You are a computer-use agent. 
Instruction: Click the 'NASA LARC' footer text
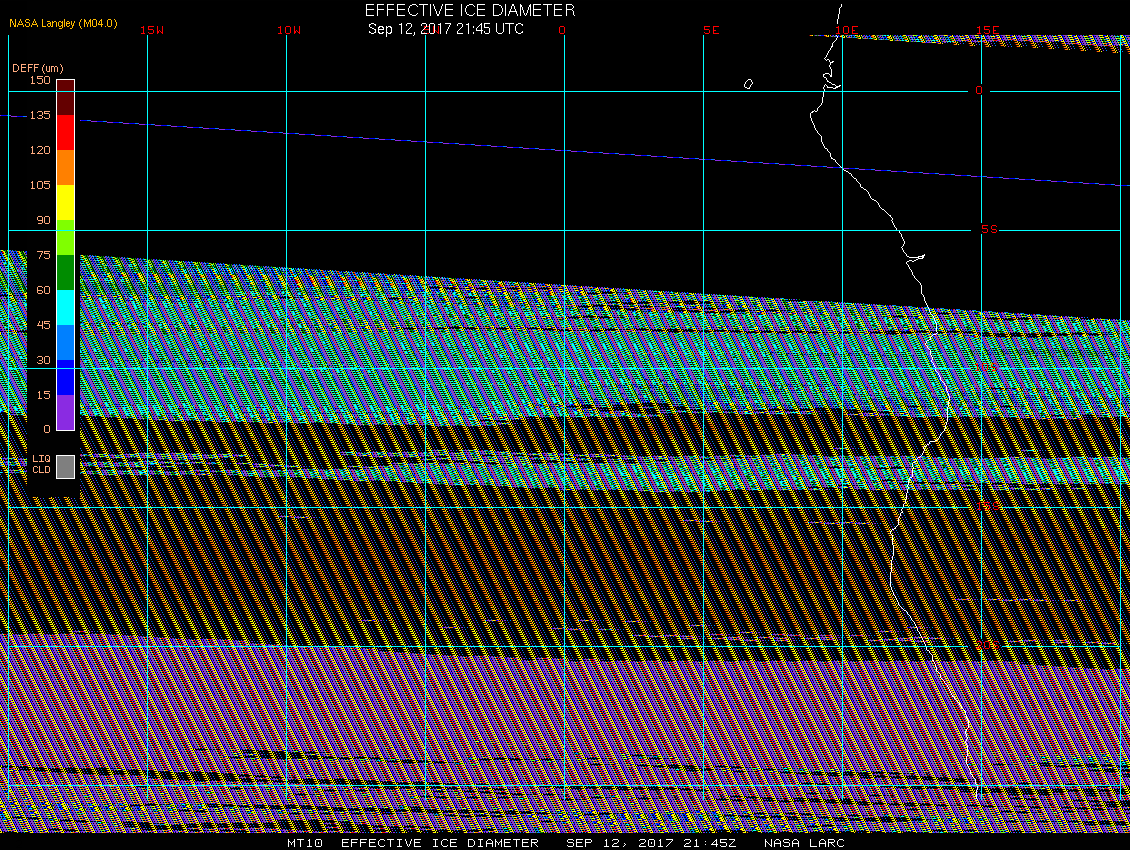pyautogui.click(x=804, y=842)
